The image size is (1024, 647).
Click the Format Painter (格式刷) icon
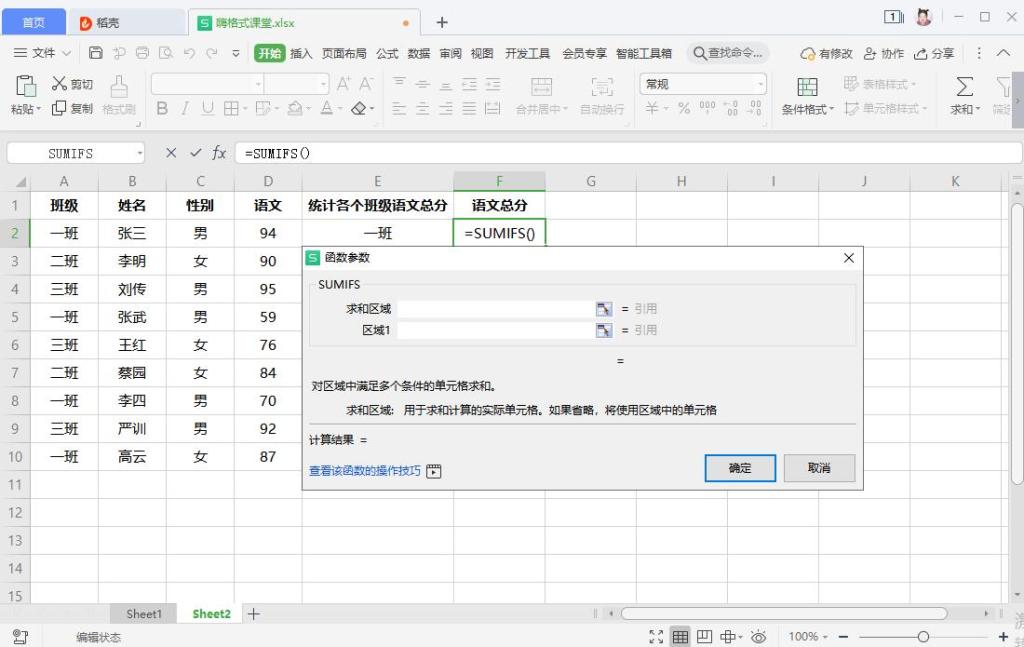pyautogui.click(x=119, y=95)
